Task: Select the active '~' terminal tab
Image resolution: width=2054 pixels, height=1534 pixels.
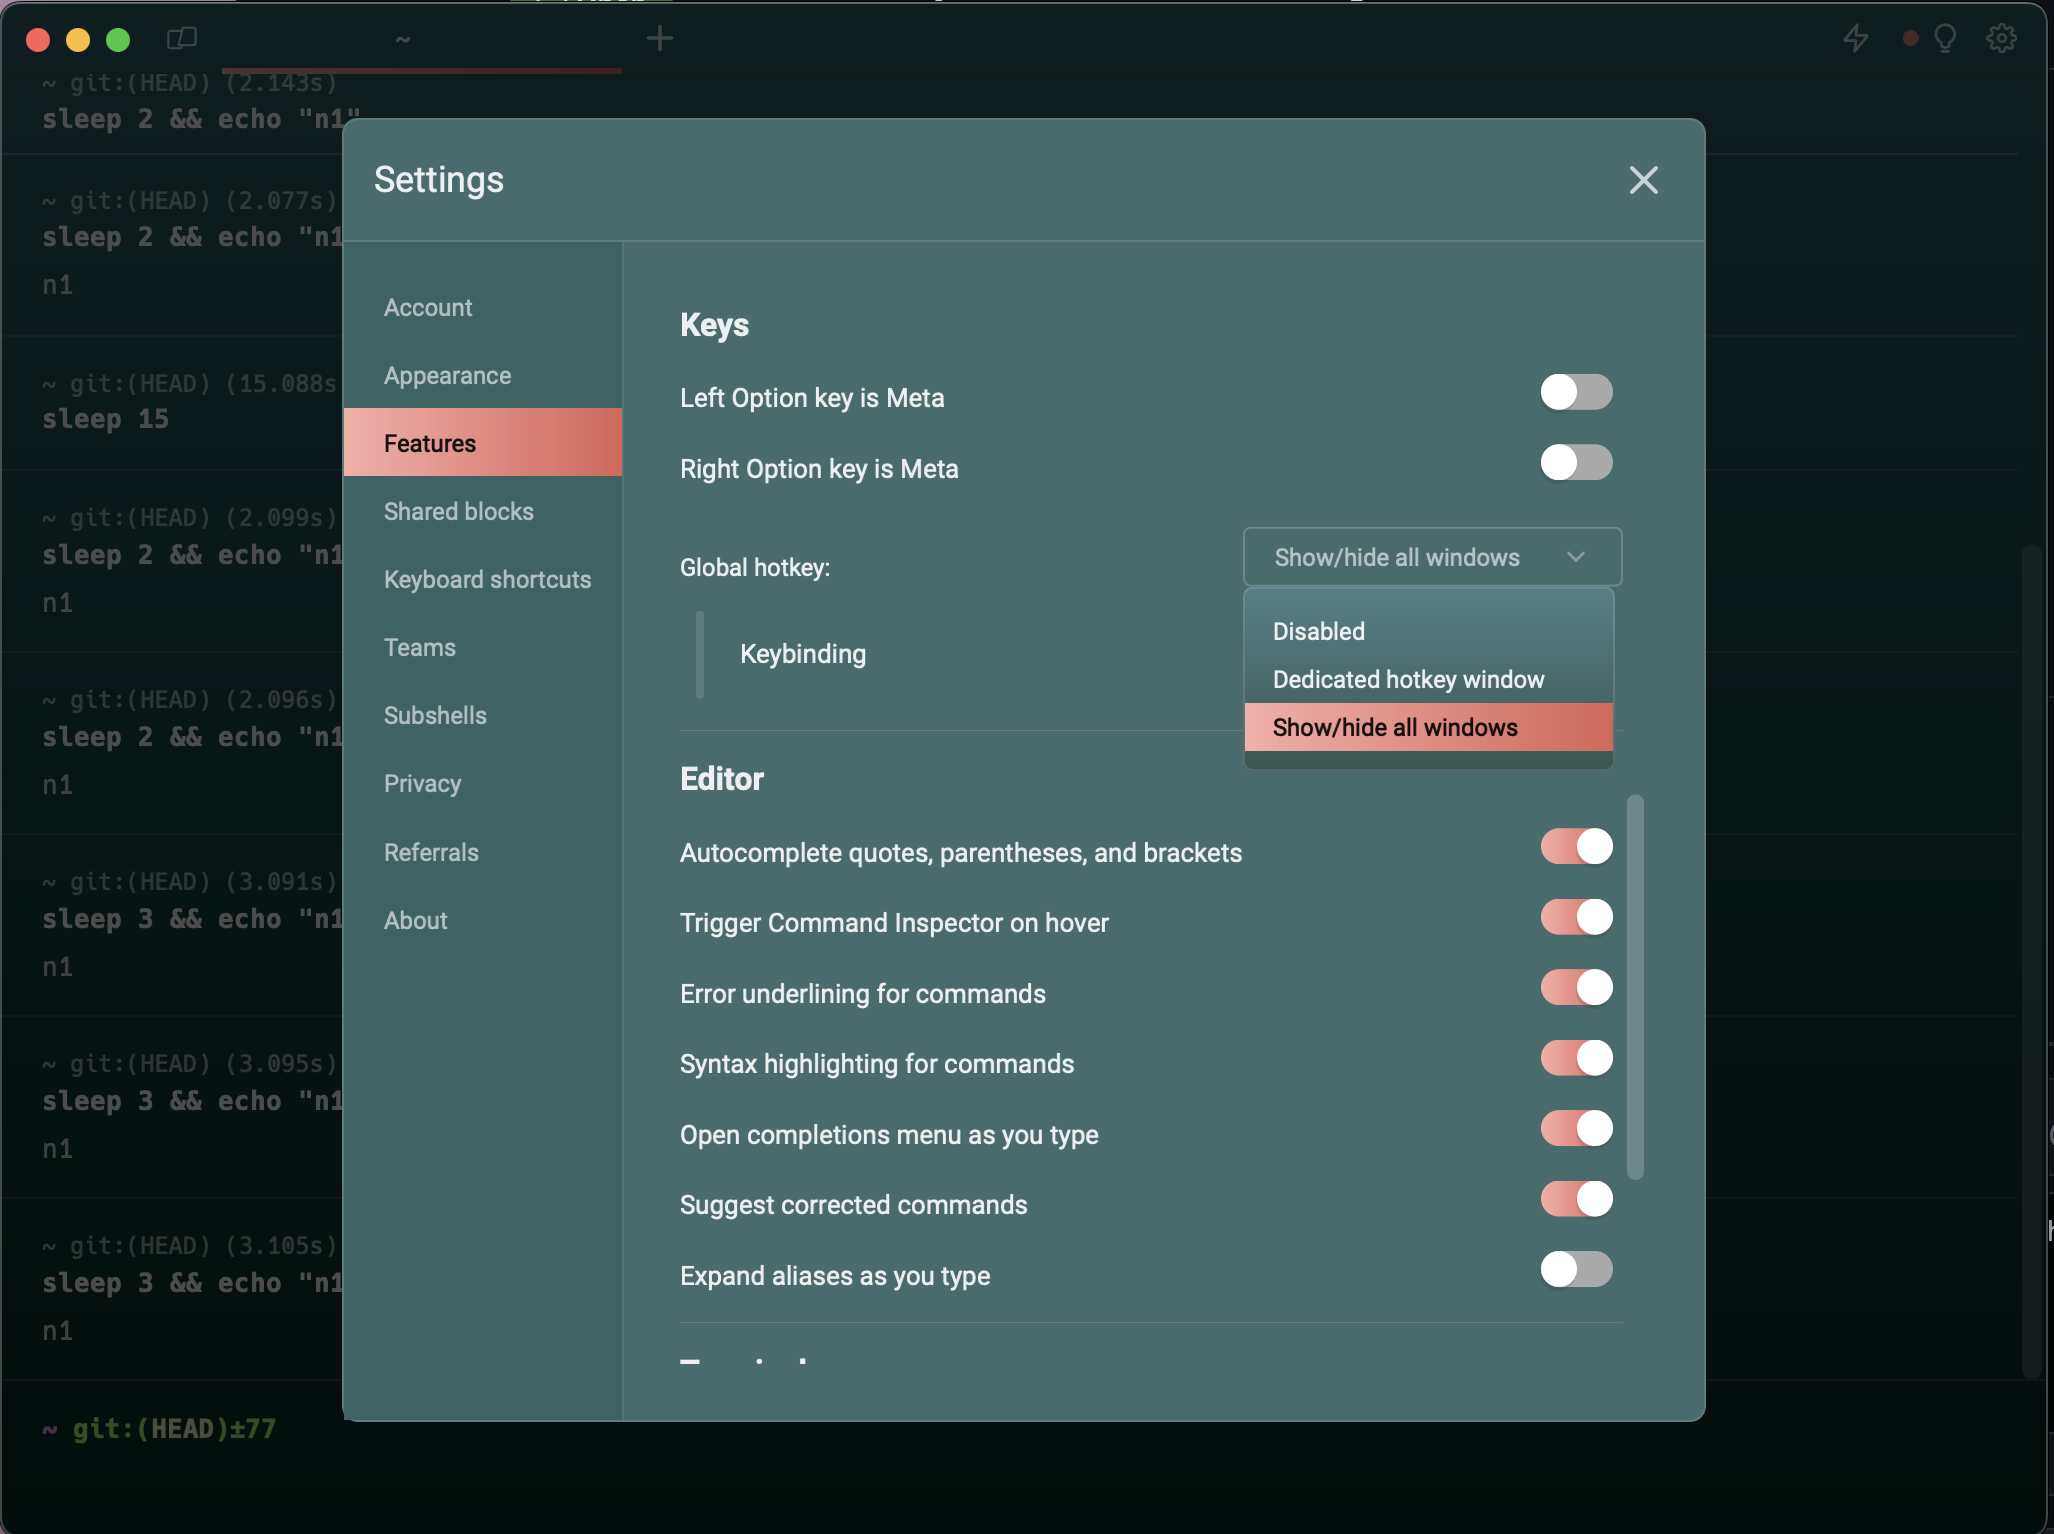Action: pos(403,40)
